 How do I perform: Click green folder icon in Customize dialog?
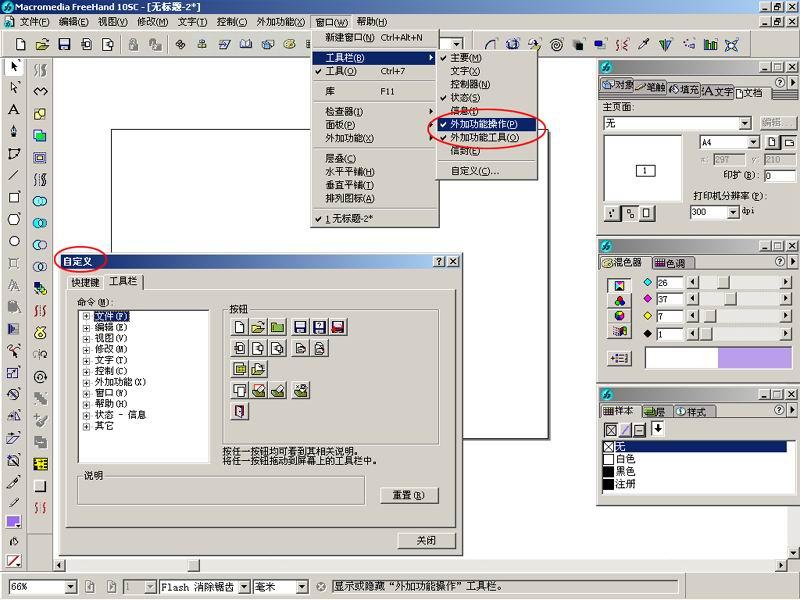(x=277, y=327)
